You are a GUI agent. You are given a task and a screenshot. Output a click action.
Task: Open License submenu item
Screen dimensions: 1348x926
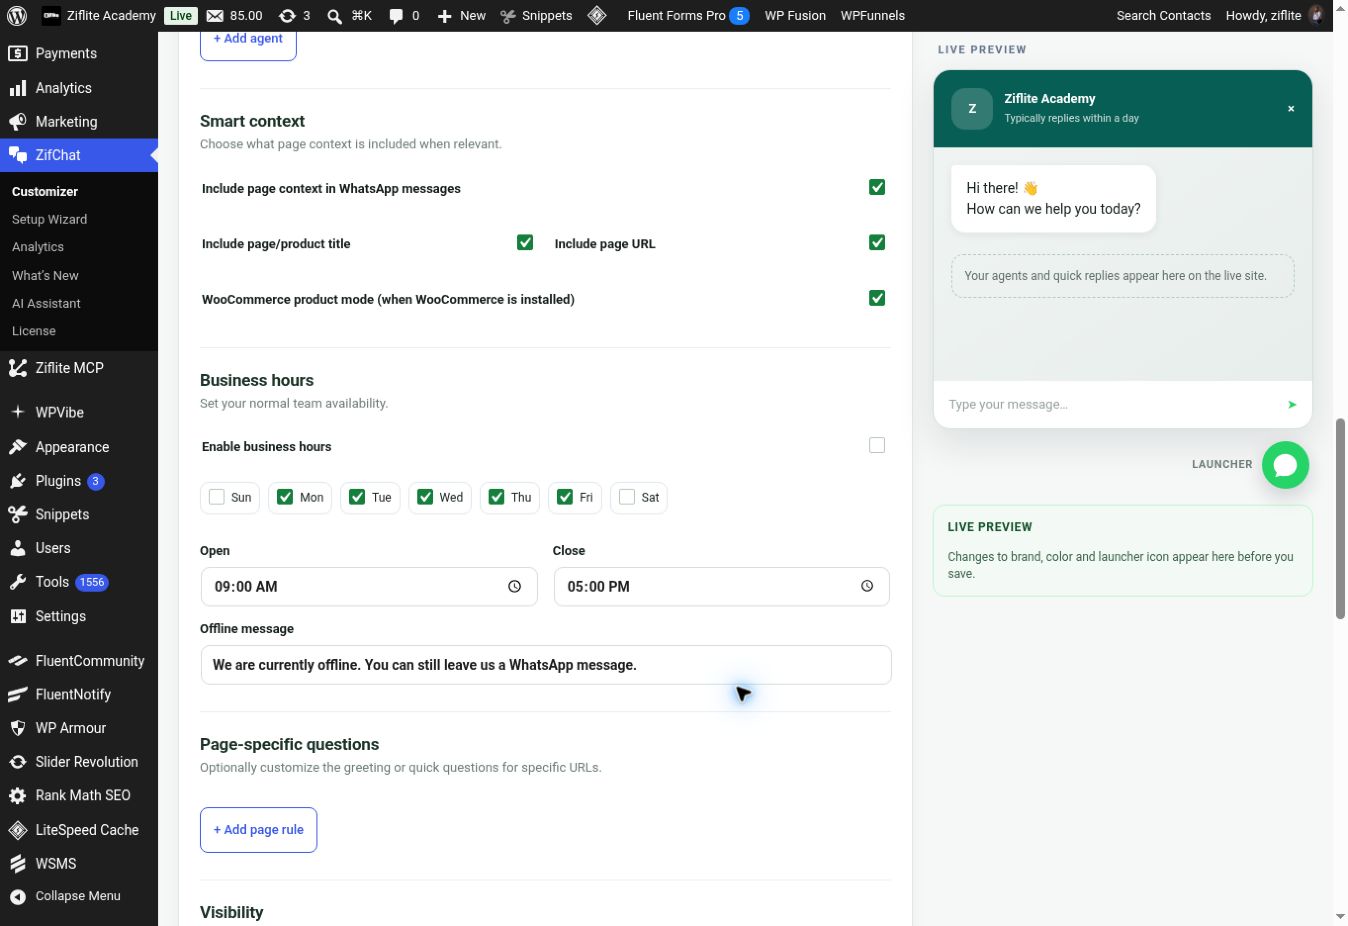[34, 331]
